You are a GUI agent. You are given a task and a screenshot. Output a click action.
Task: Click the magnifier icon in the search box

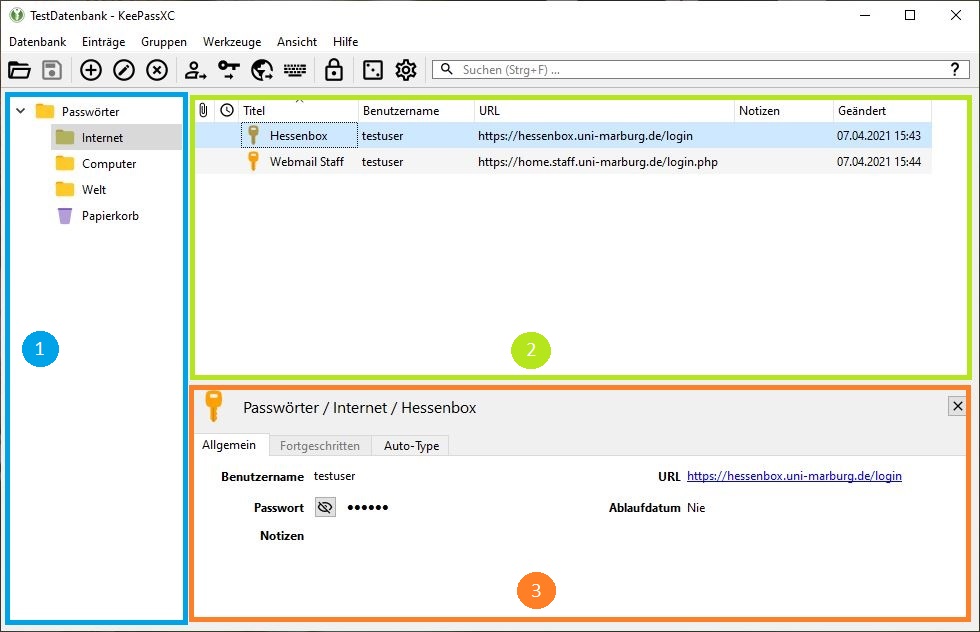[x=446, y=69]
